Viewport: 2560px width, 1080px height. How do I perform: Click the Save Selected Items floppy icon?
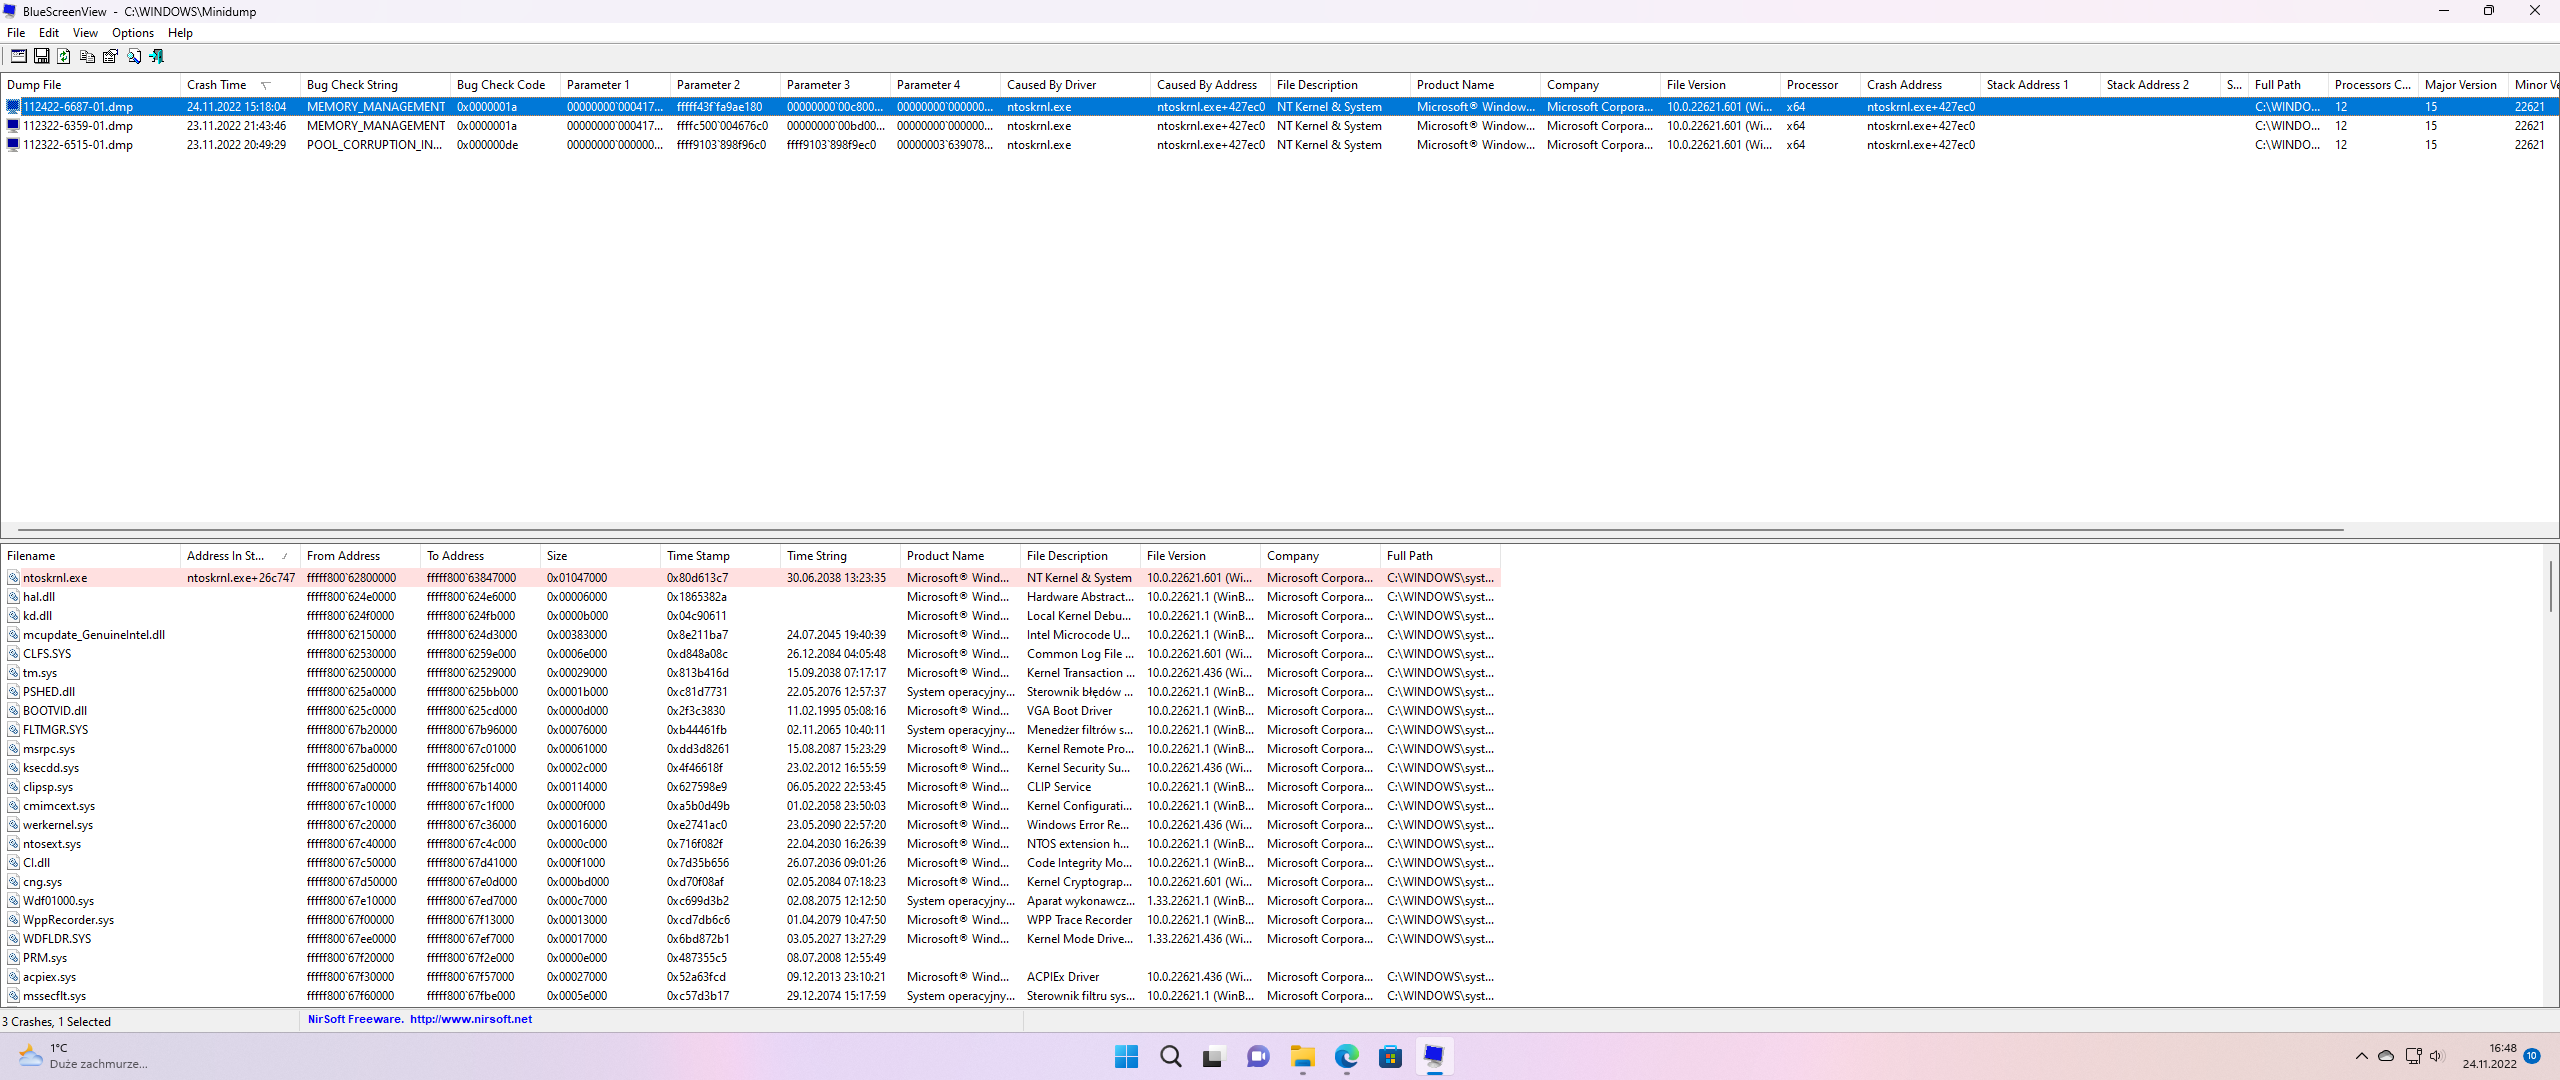pyautogui.click(x=41, y=56)
